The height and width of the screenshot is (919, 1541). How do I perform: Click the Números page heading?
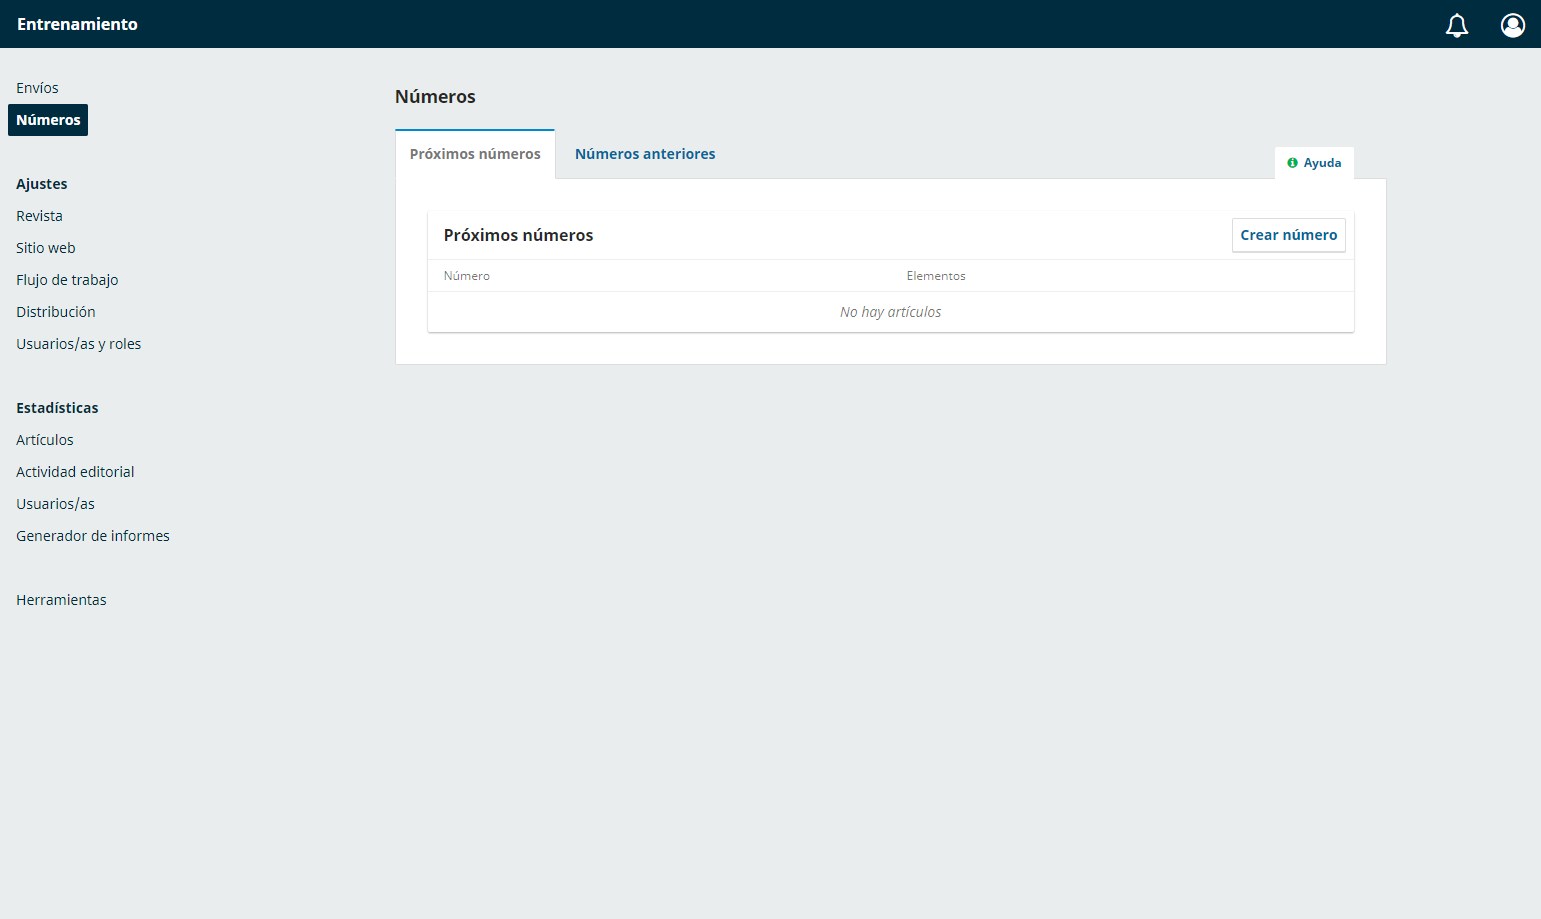click(435, 97)
